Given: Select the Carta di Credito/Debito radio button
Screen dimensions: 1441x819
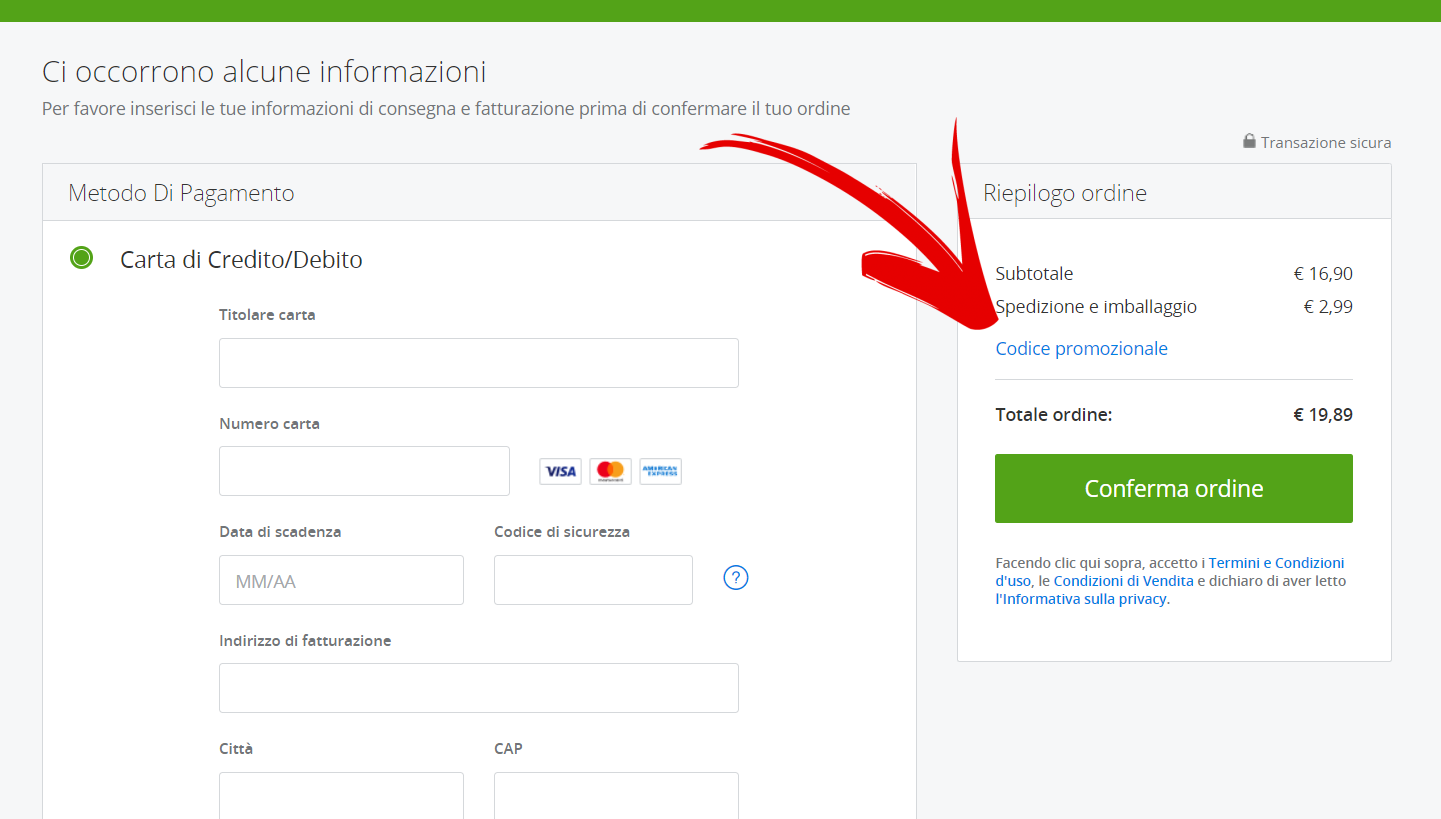Looking at the screenshot, I should 81,259.
